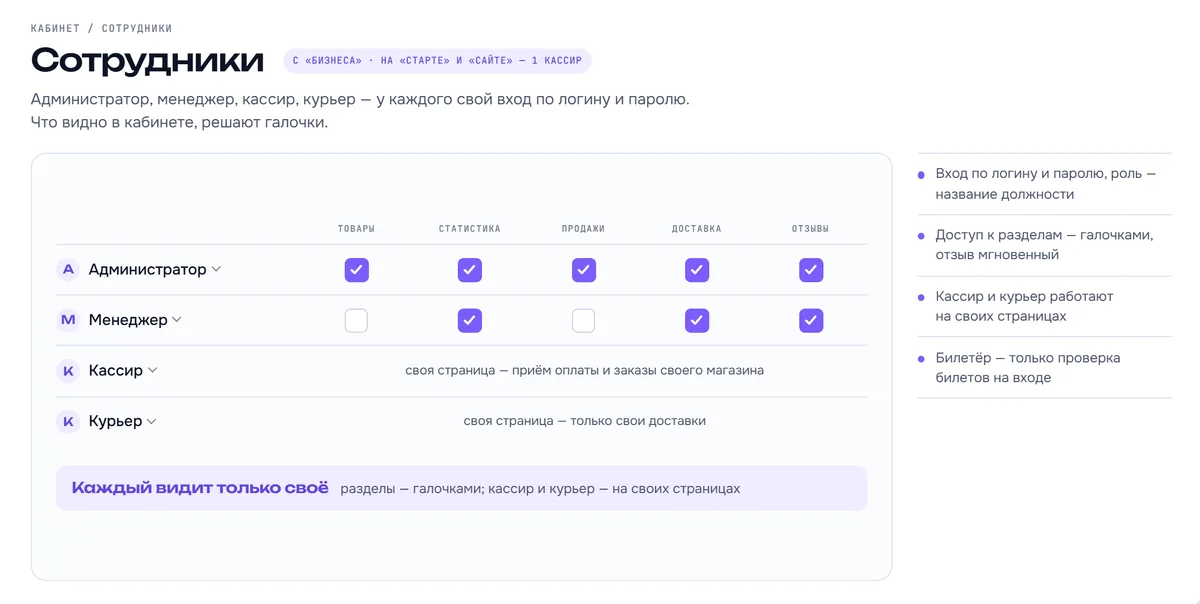Viewport: 1200px width, 604px height.
Task: Uncheck Статистика access for Менеджер
Action: click(x=470, y=321)
